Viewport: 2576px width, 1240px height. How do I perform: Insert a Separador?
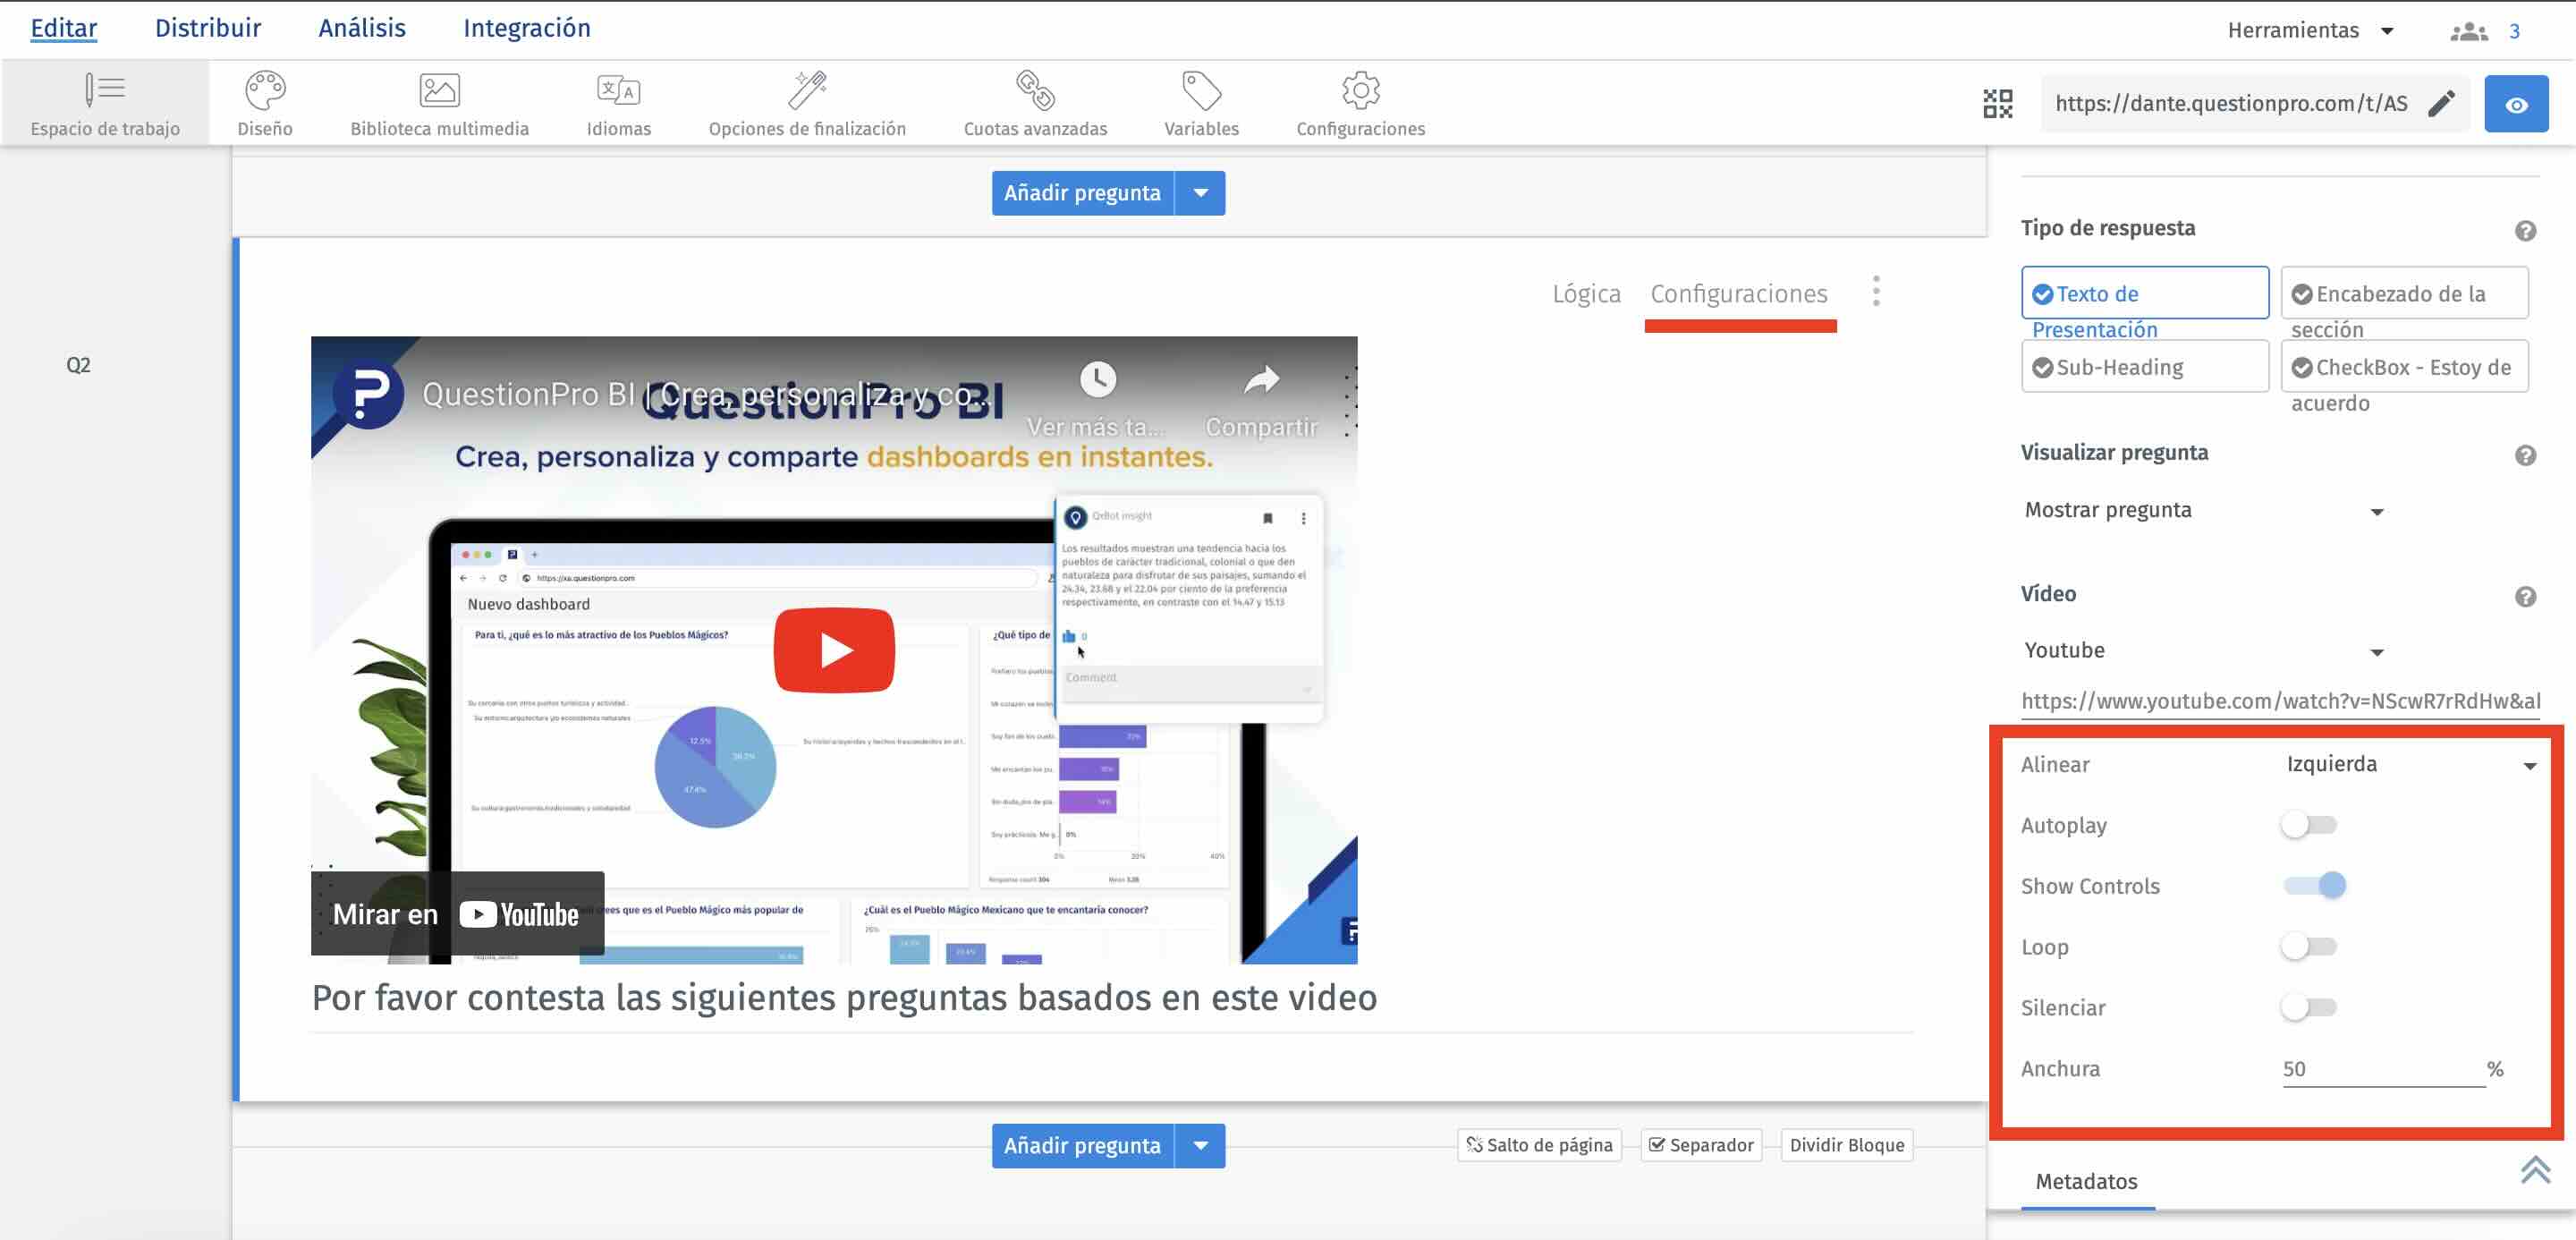click(x=1701, y=1146)
